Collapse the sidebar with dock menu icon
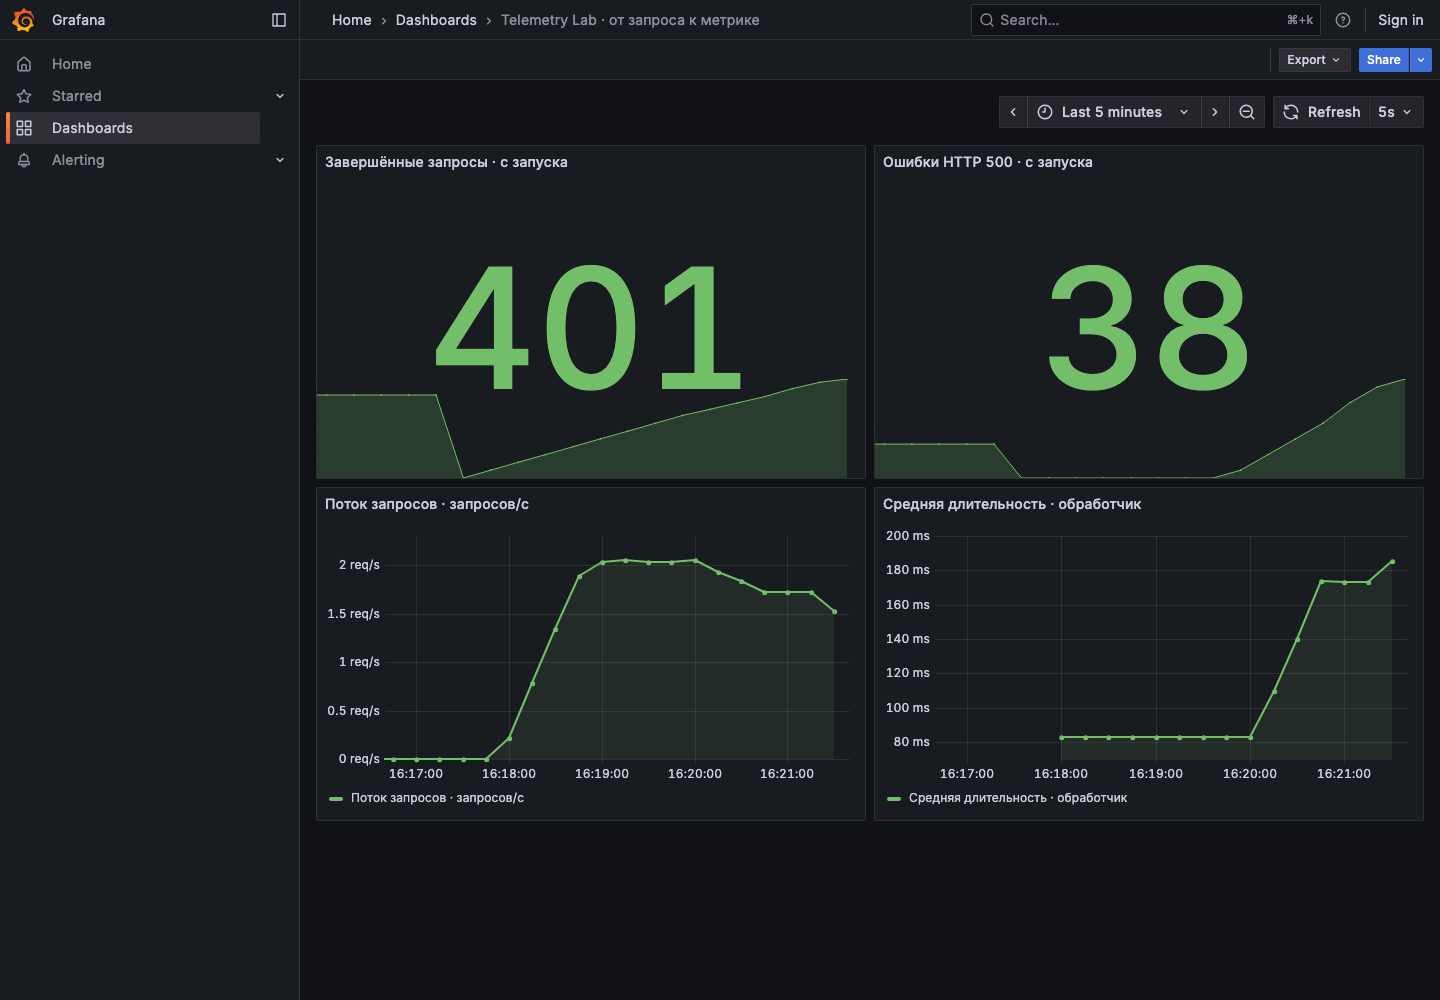This screenshot has width=1440, height=1000. pos(279,20)
